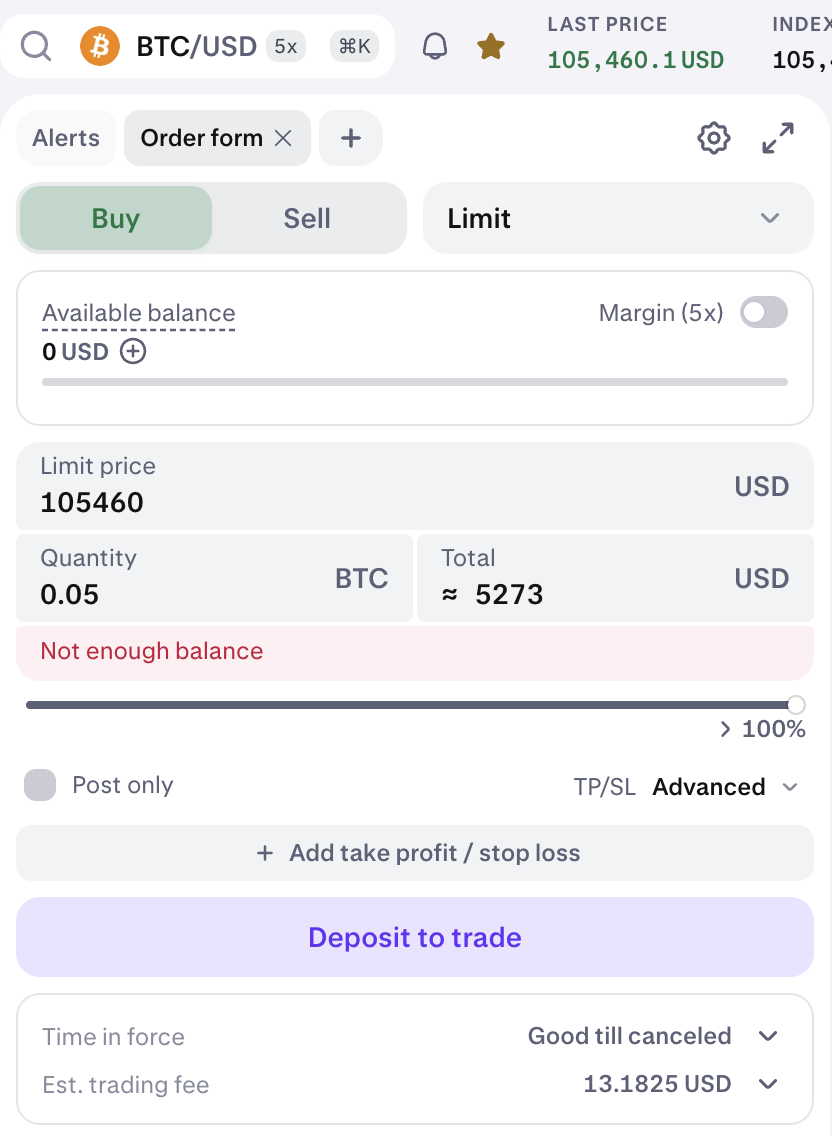Click the order size slider handle

point(796,704)
